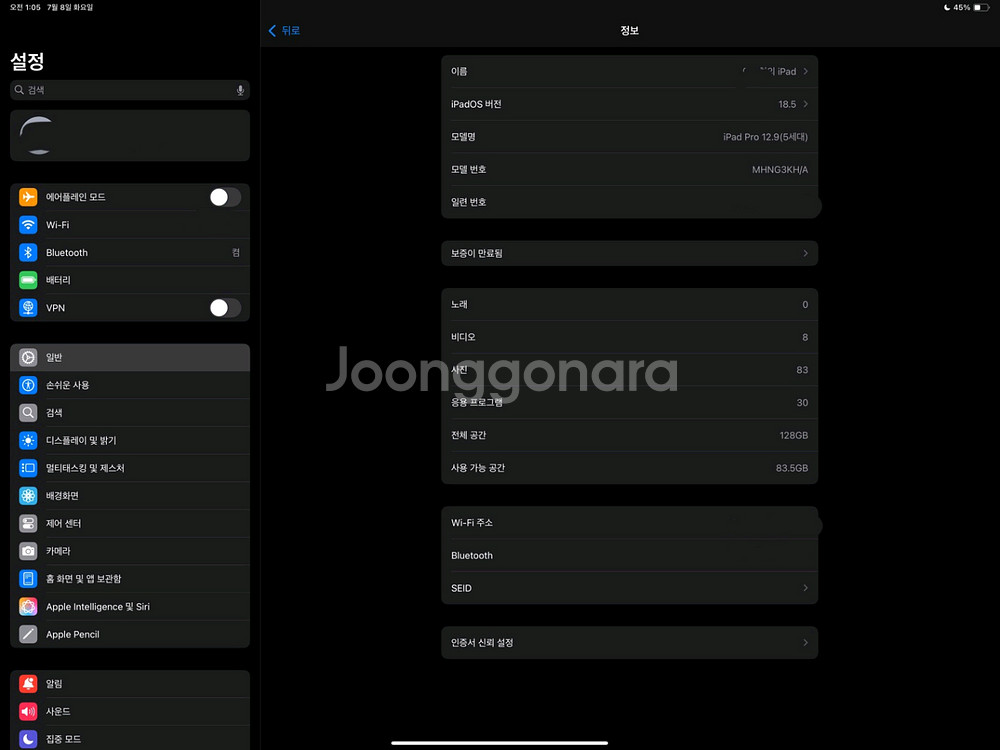1000x750 pixels.
Task: Expand 보증이 만료됨 row chevron
Action: point(805,253)
